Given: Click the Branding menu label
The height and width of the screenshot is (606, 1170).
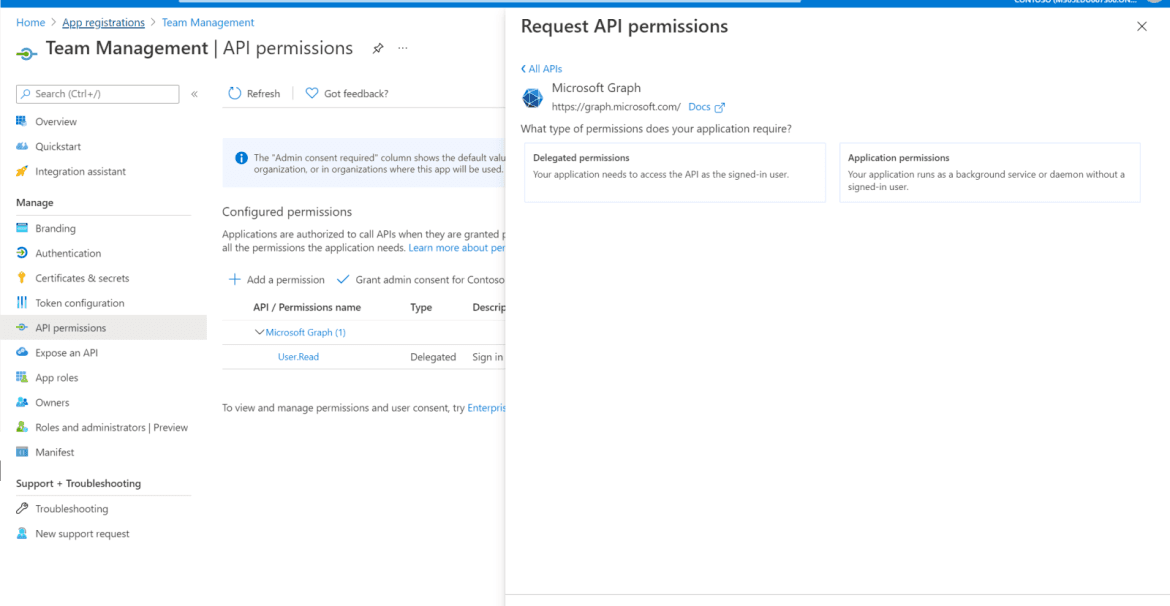Looking at the screenshot, I should [x=55, y=228].
